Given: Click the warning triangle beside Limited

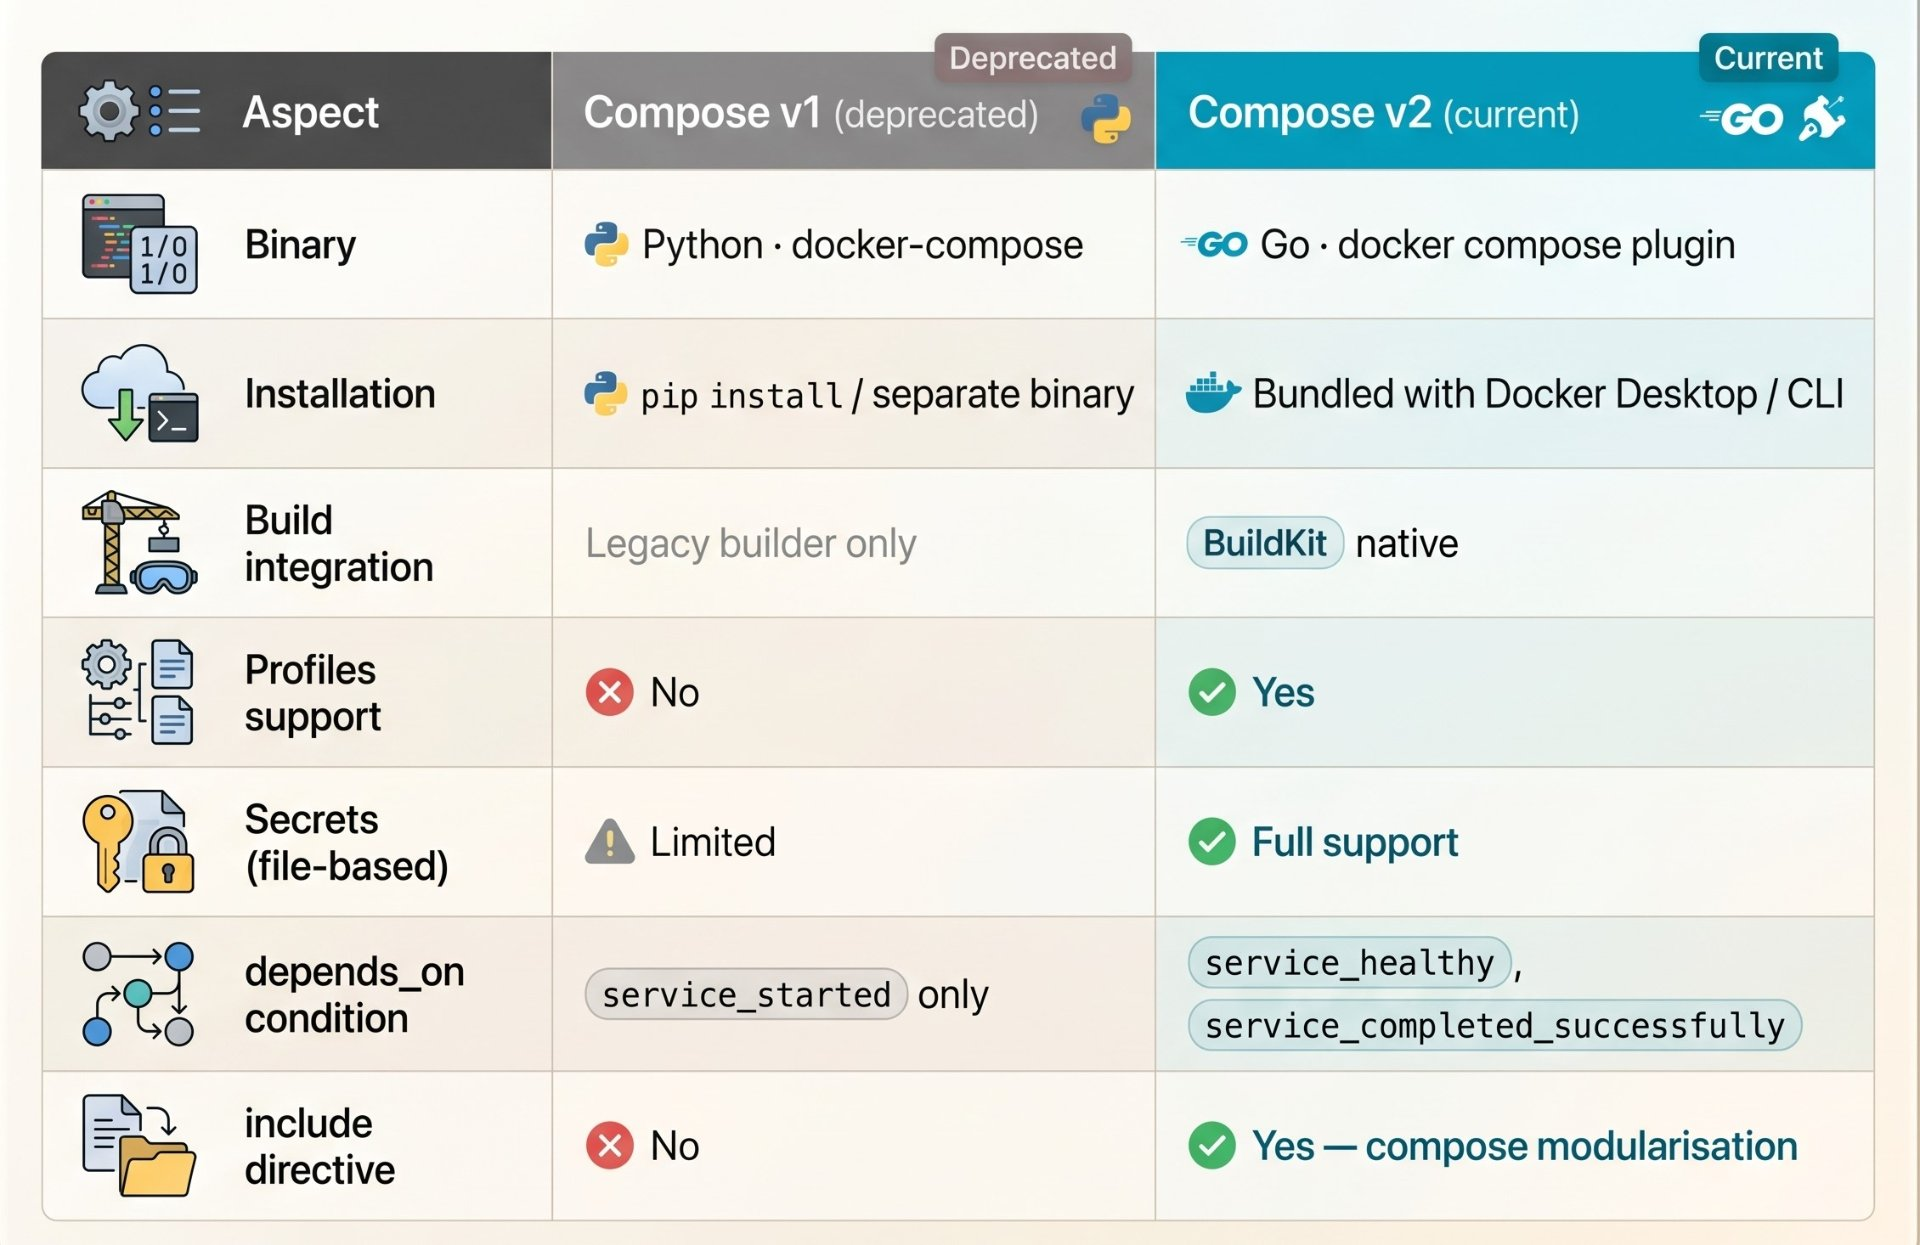Looking at the screenshot, I should point(610,841).
